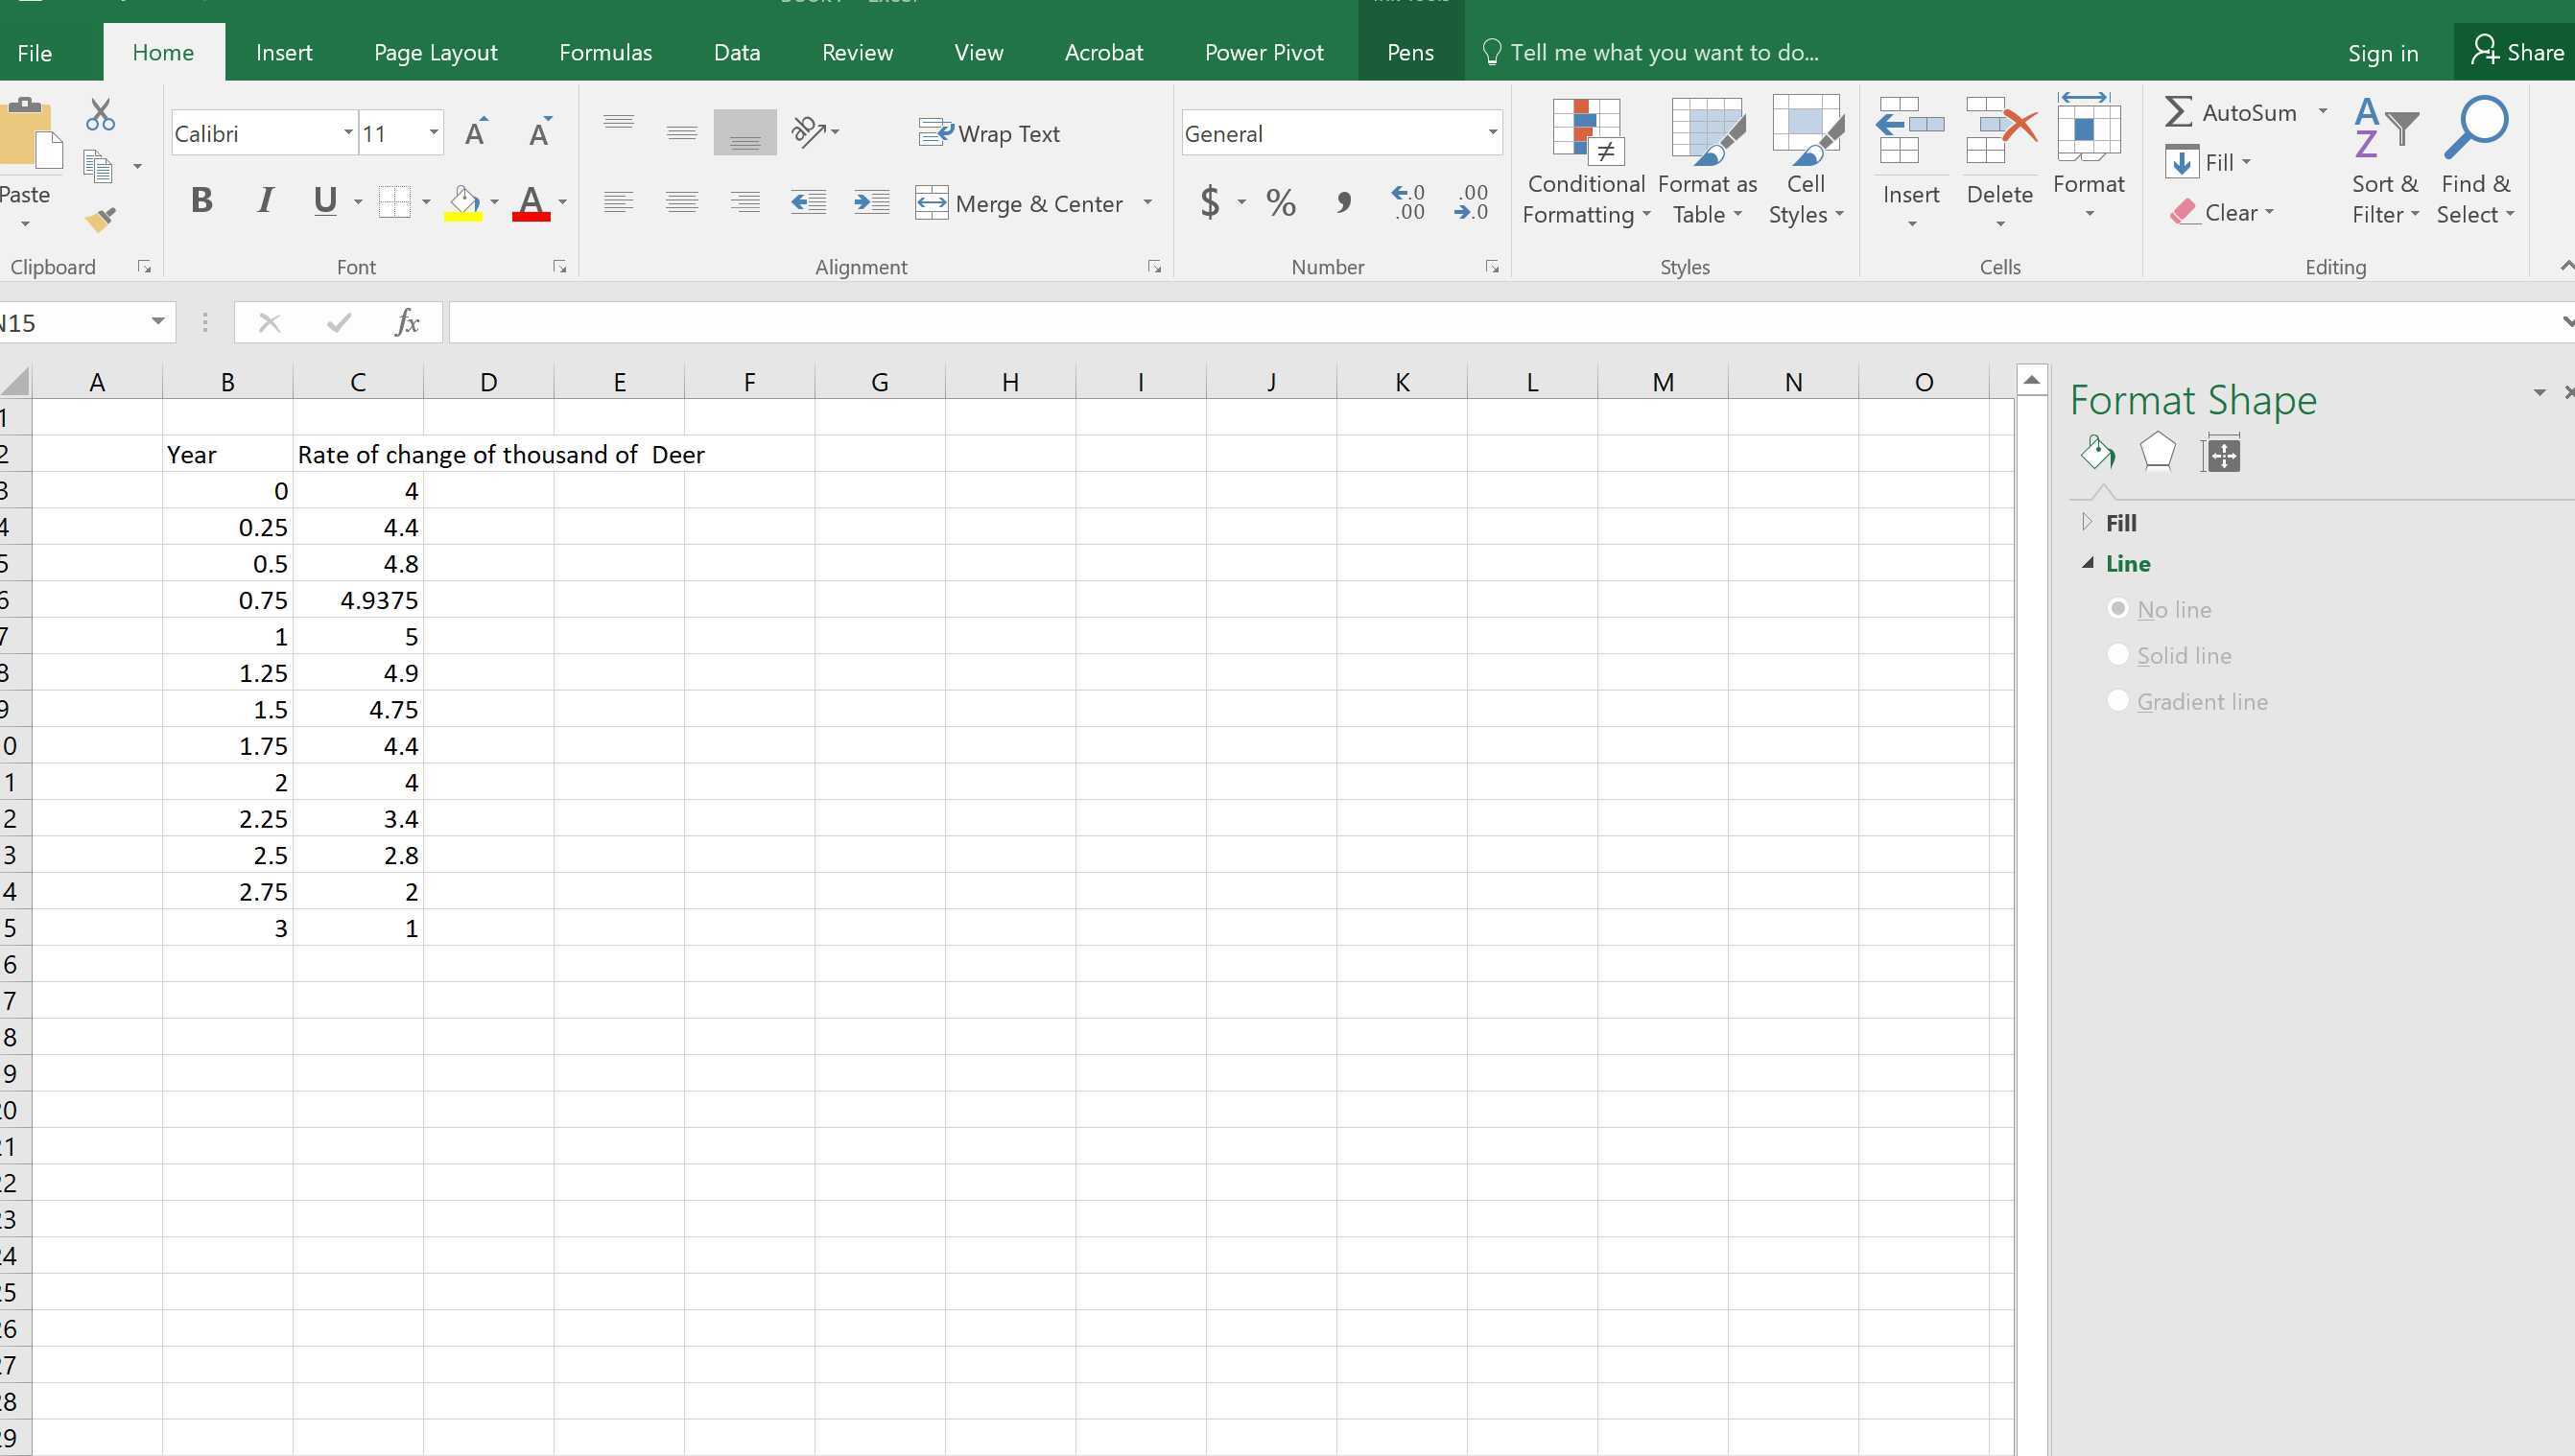Open the Page Layout tab
2575x1456 pixels.
pos(435,53)
